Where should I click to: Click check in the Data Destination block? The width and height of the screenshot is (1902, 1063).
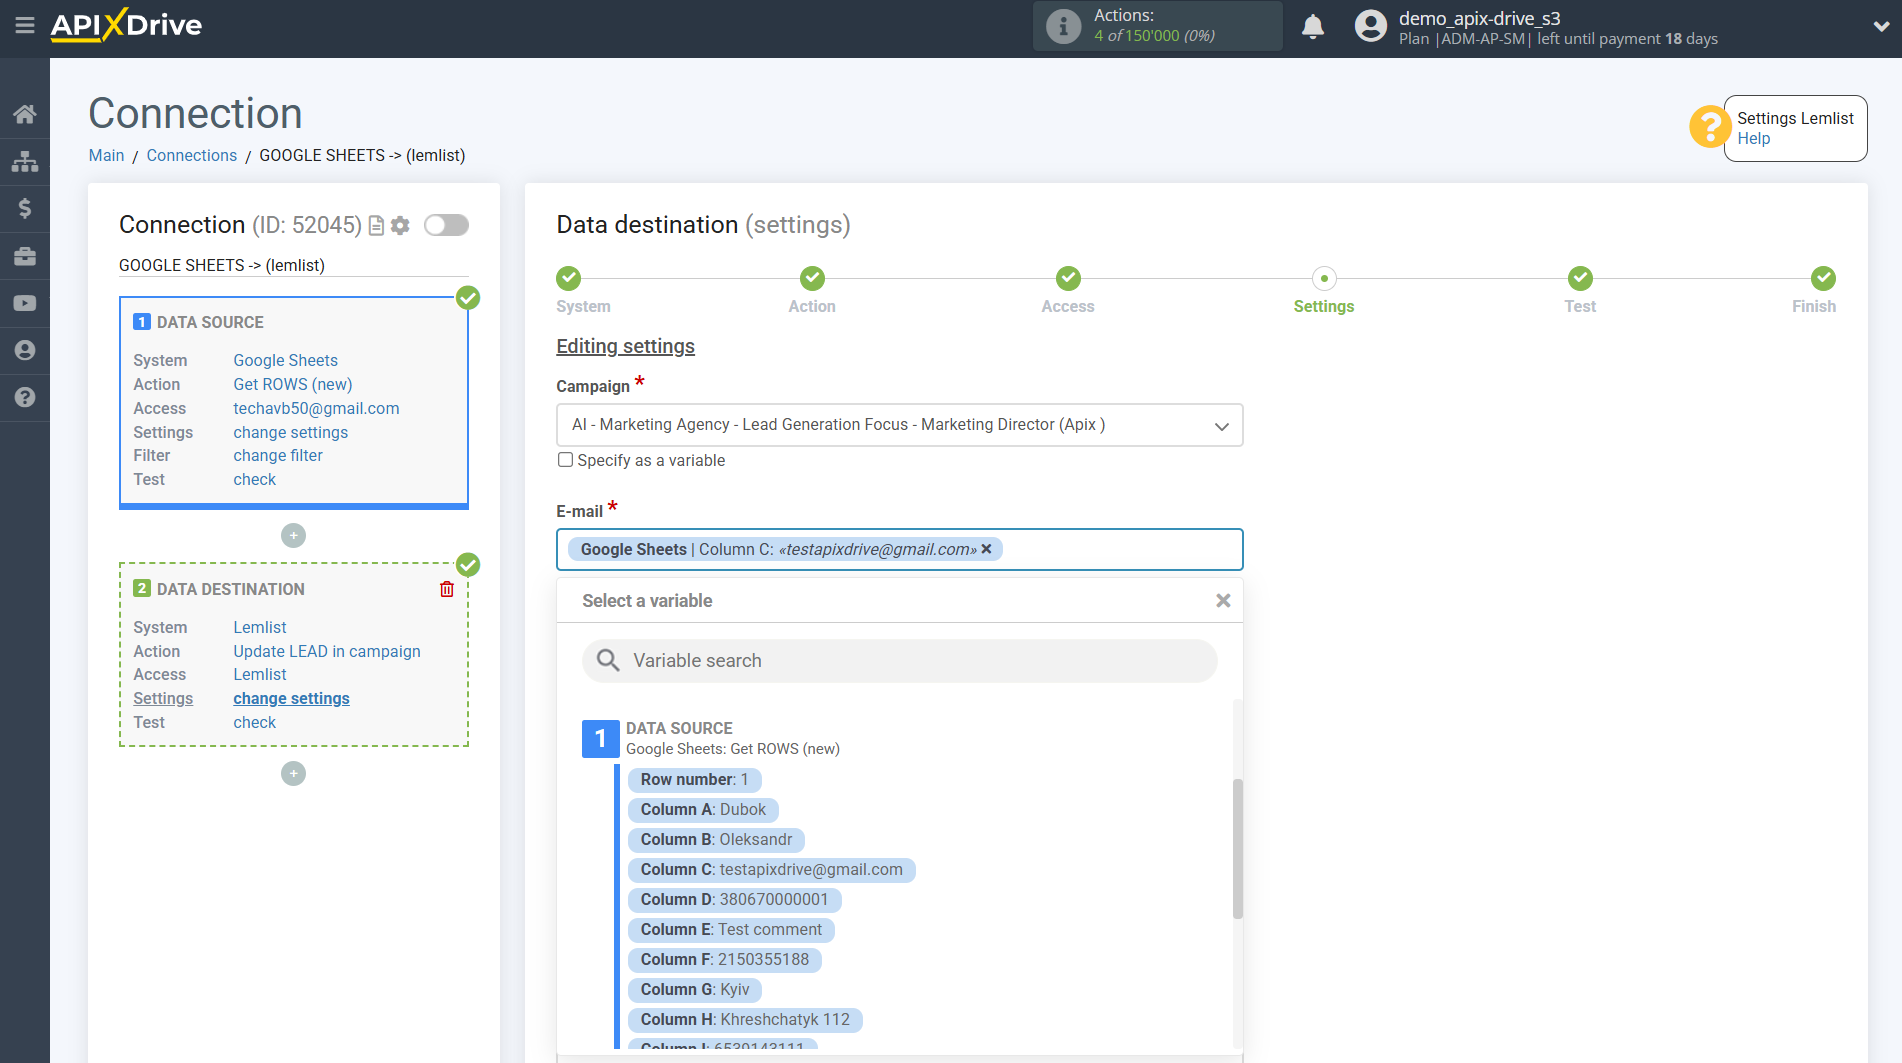tap(255, 722)
